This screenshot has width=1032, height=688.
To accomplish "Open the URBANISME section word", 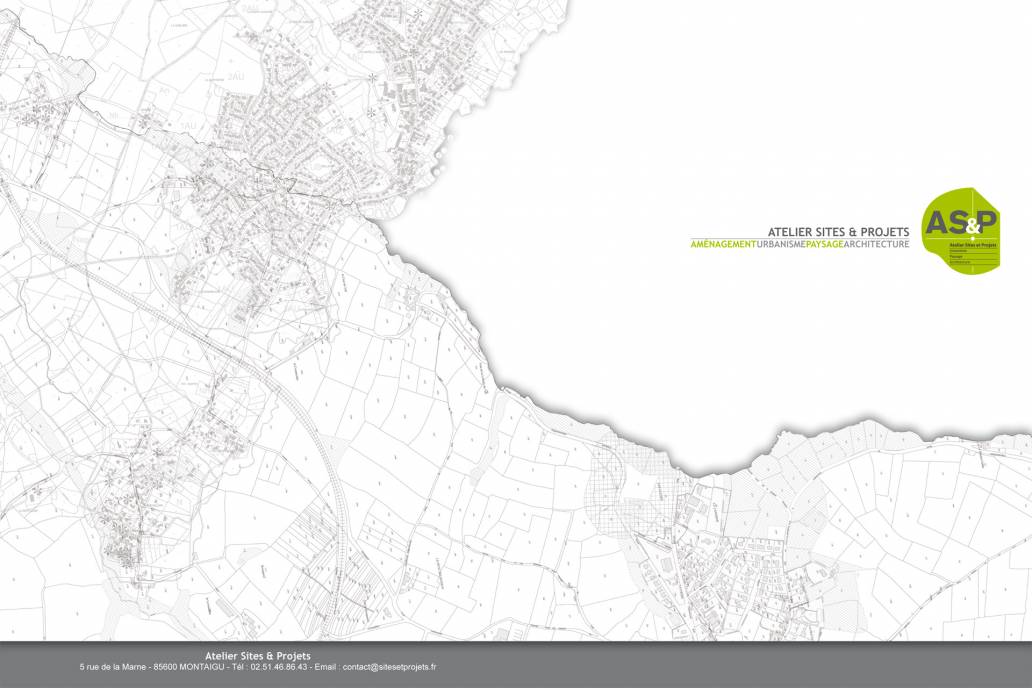I will (x=781, y=245).
